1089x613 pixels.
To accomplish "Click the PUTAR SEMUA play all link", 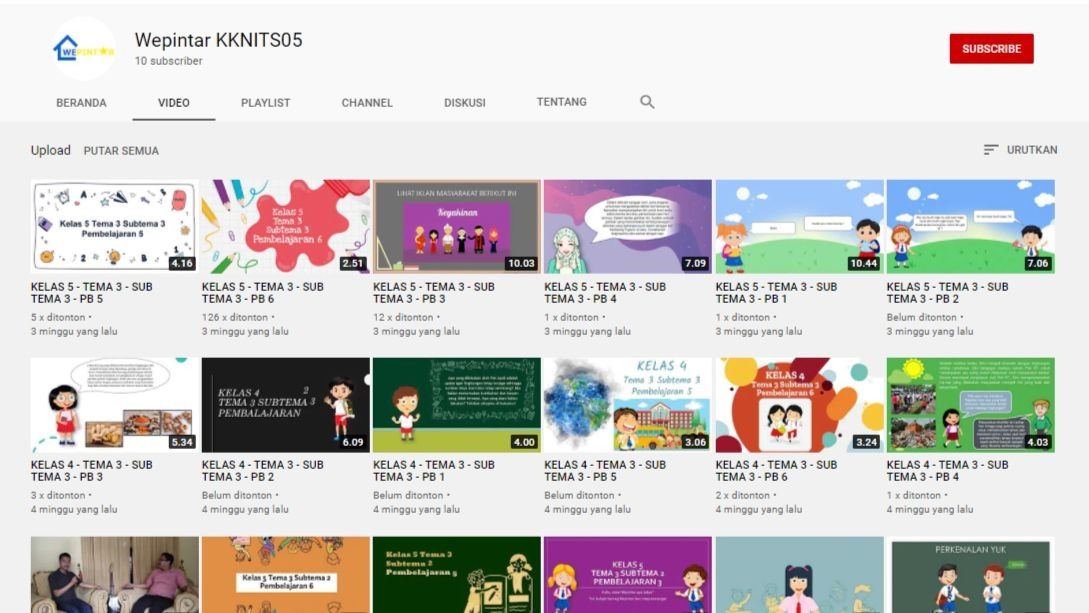I will (x=121, y=151).
